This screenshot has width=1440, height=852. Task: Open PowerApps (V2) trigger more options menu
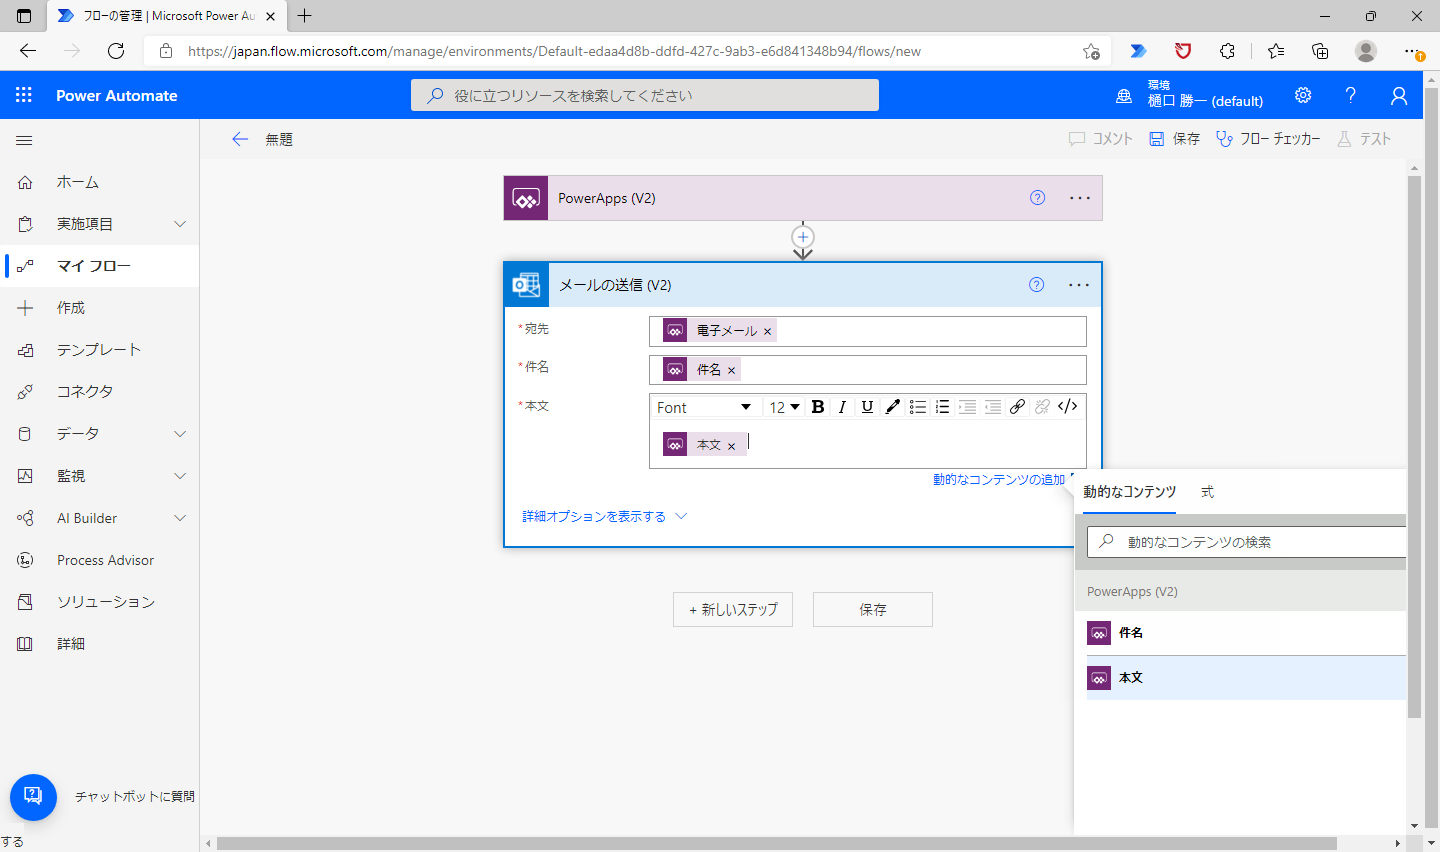coord(1080,198)
